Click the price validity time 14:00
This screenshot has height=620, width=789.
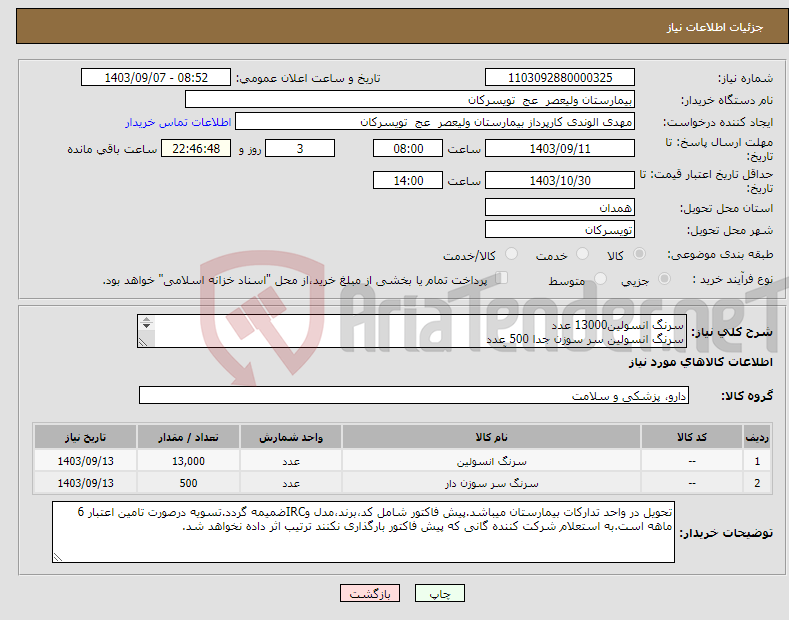pyautogui.click(x=408, y=180)
